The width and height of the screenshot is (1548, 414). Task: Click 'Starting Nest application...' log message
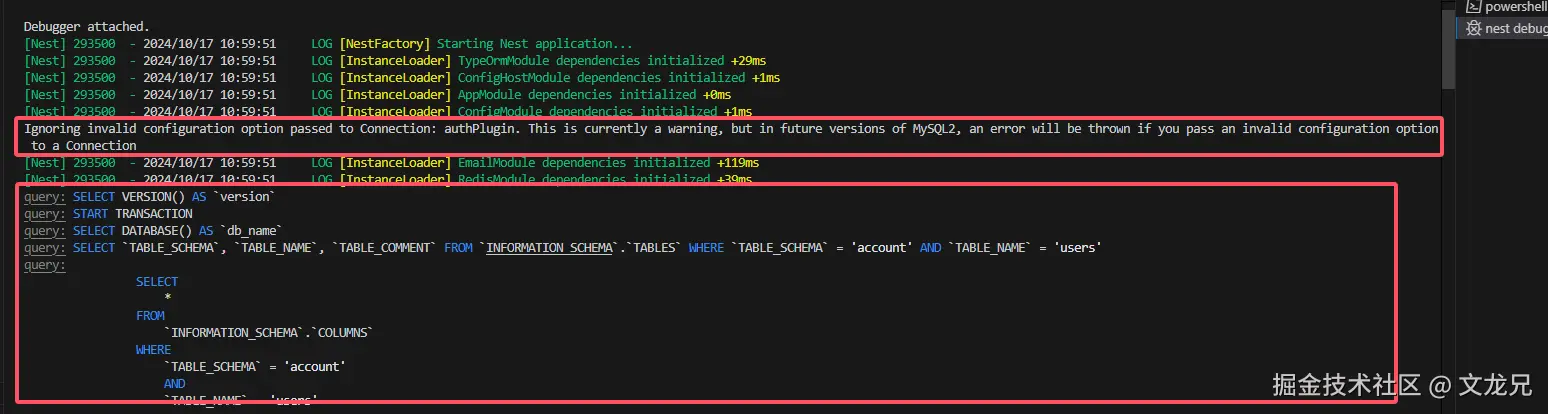[535, 44]
